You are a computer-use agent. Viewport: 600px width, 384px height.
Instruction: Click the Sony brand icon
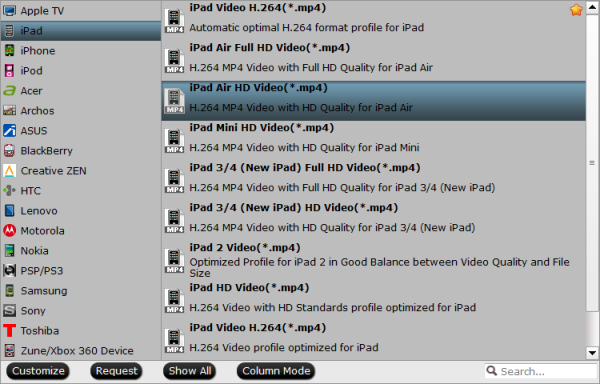(x=10, y=311)
